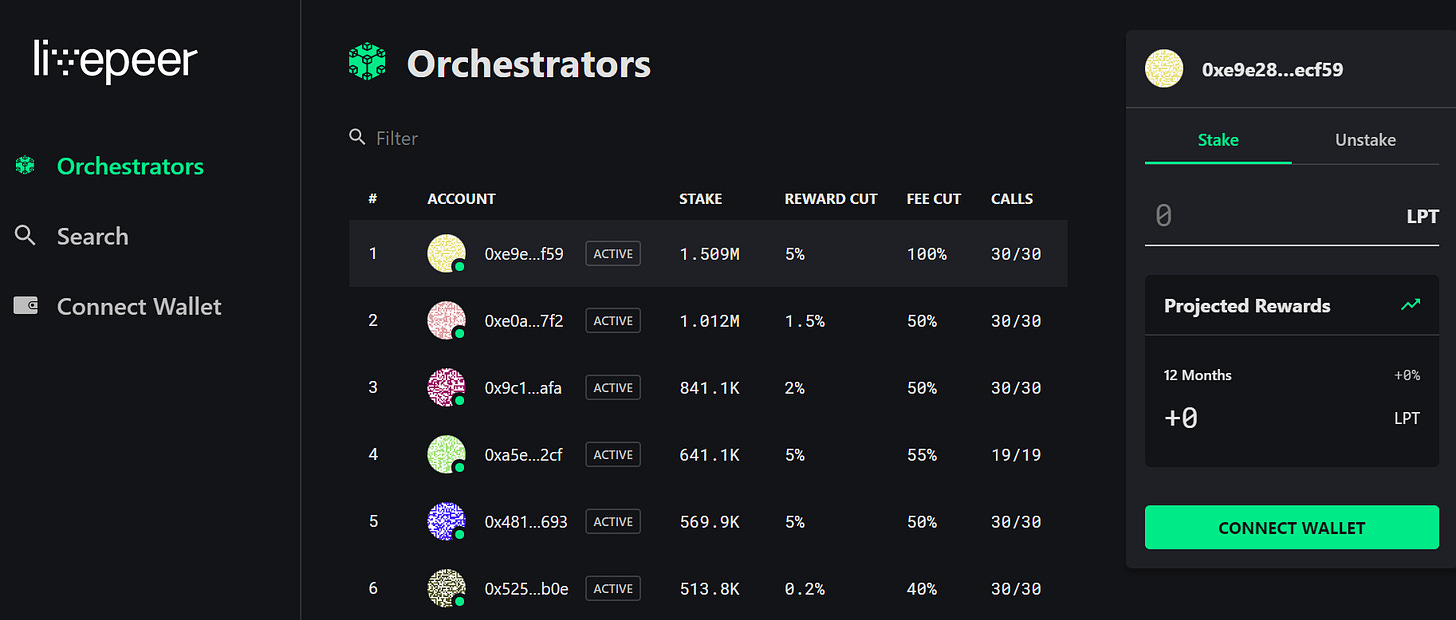Sort by the STAKE column header
Viewport: 1456px width, 620px height.
(x=700, y=199)
